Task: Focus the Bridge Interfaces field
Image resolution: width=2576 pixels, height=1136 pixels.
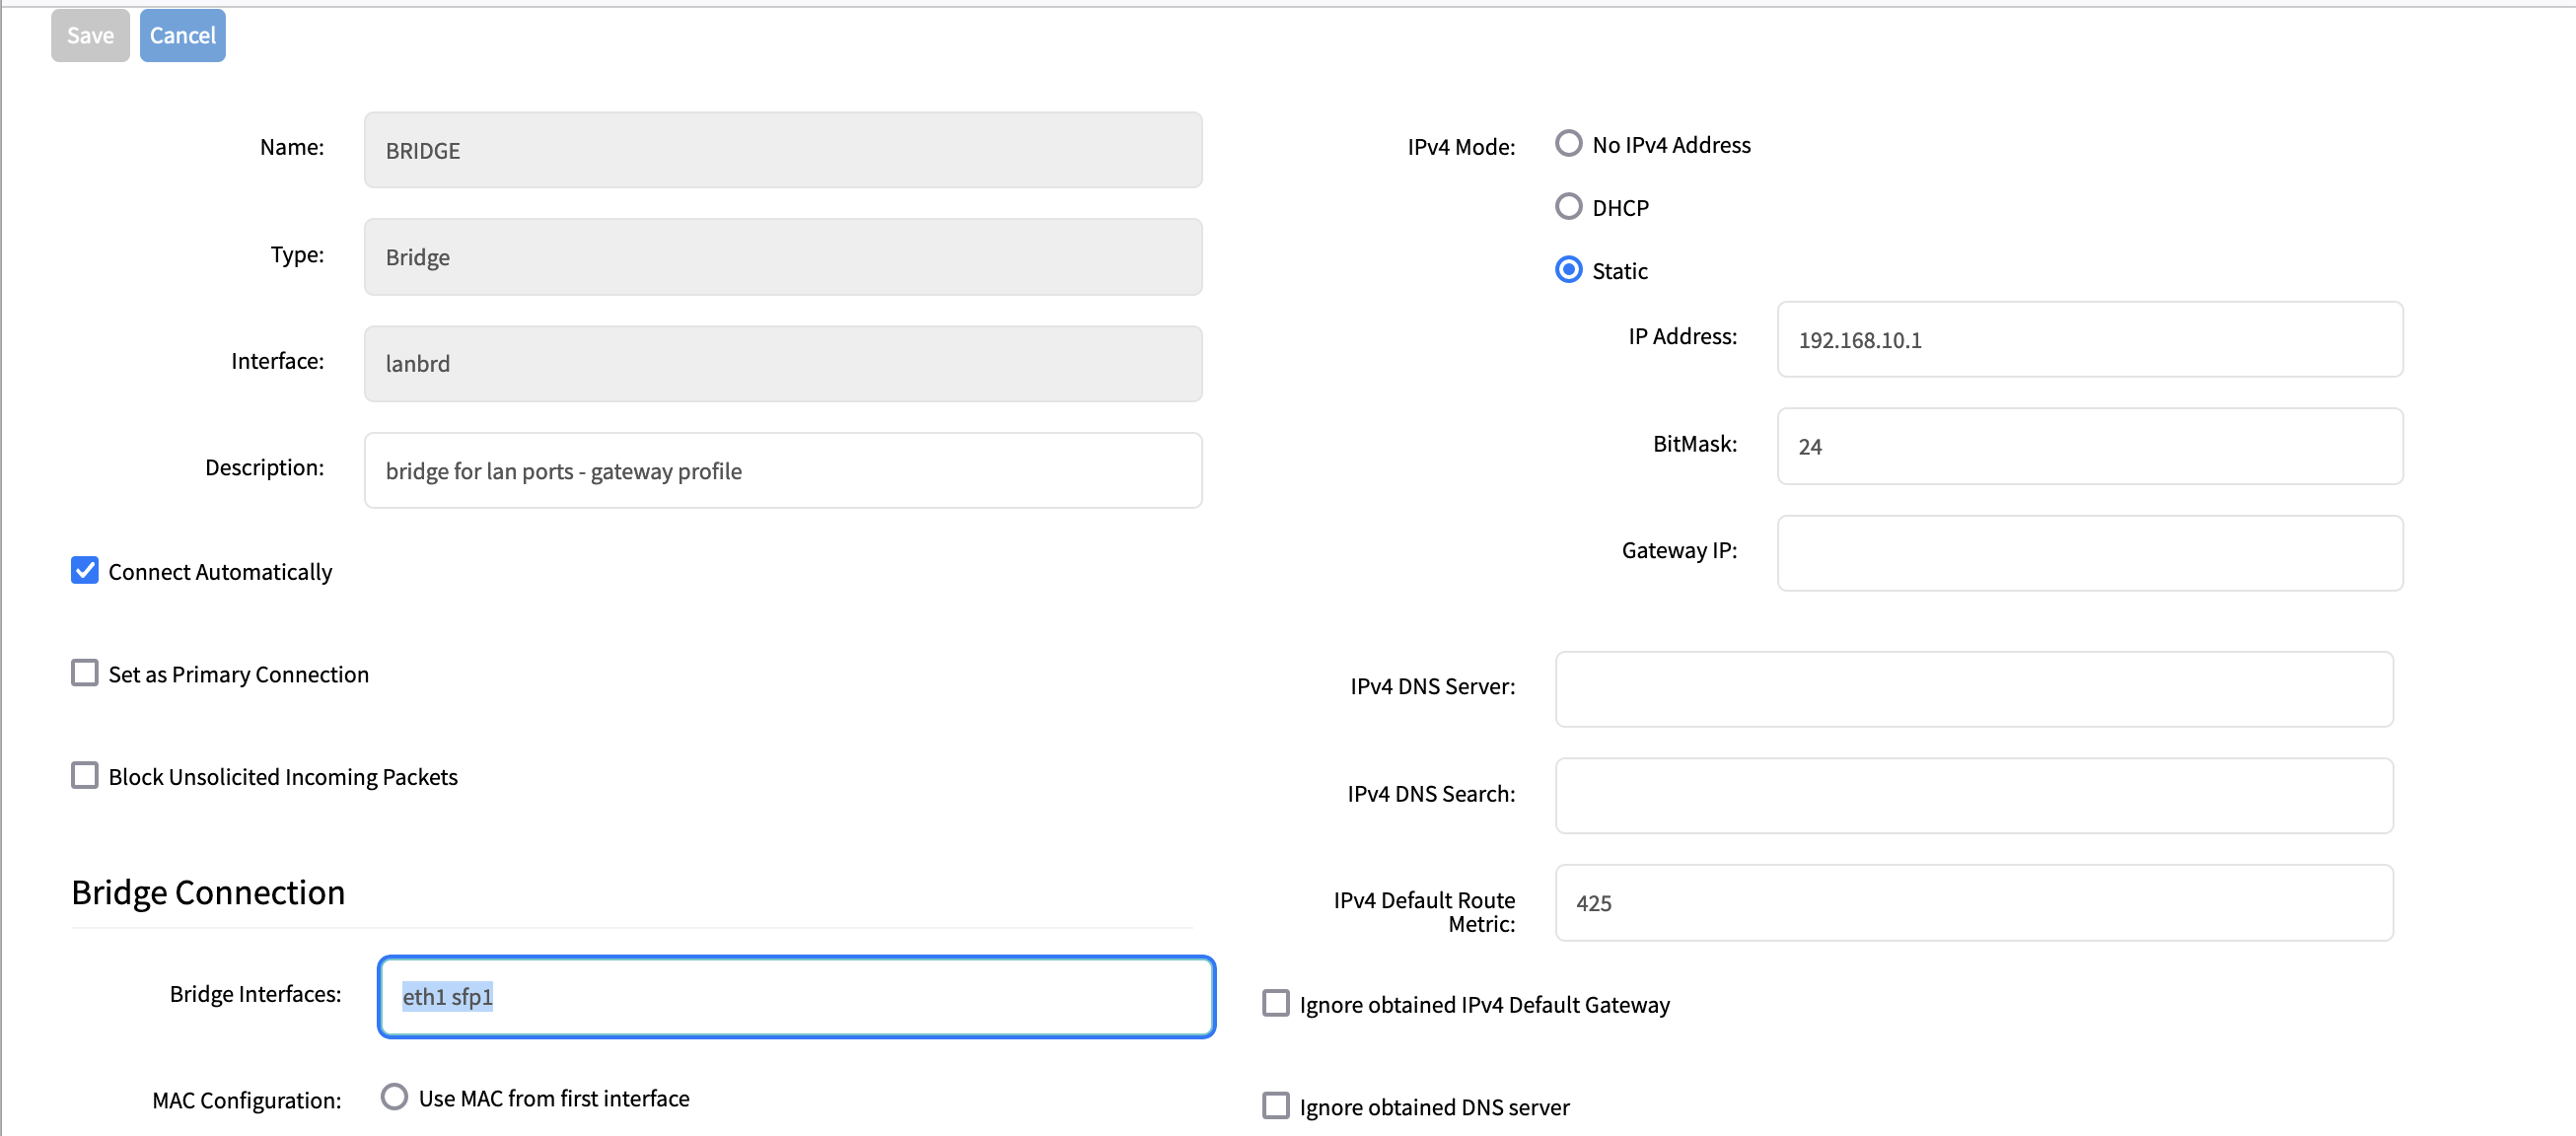Action: [796, 997]
